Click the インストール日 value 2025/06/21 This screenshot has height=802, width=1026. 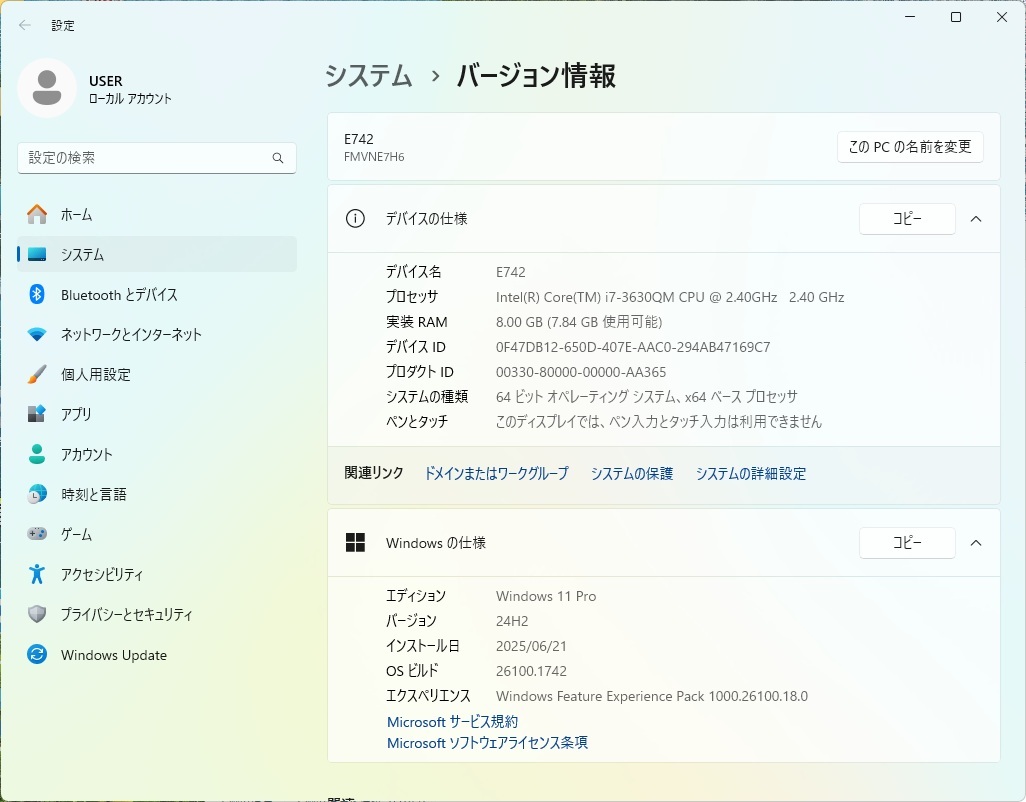click(x=531, y=646)
